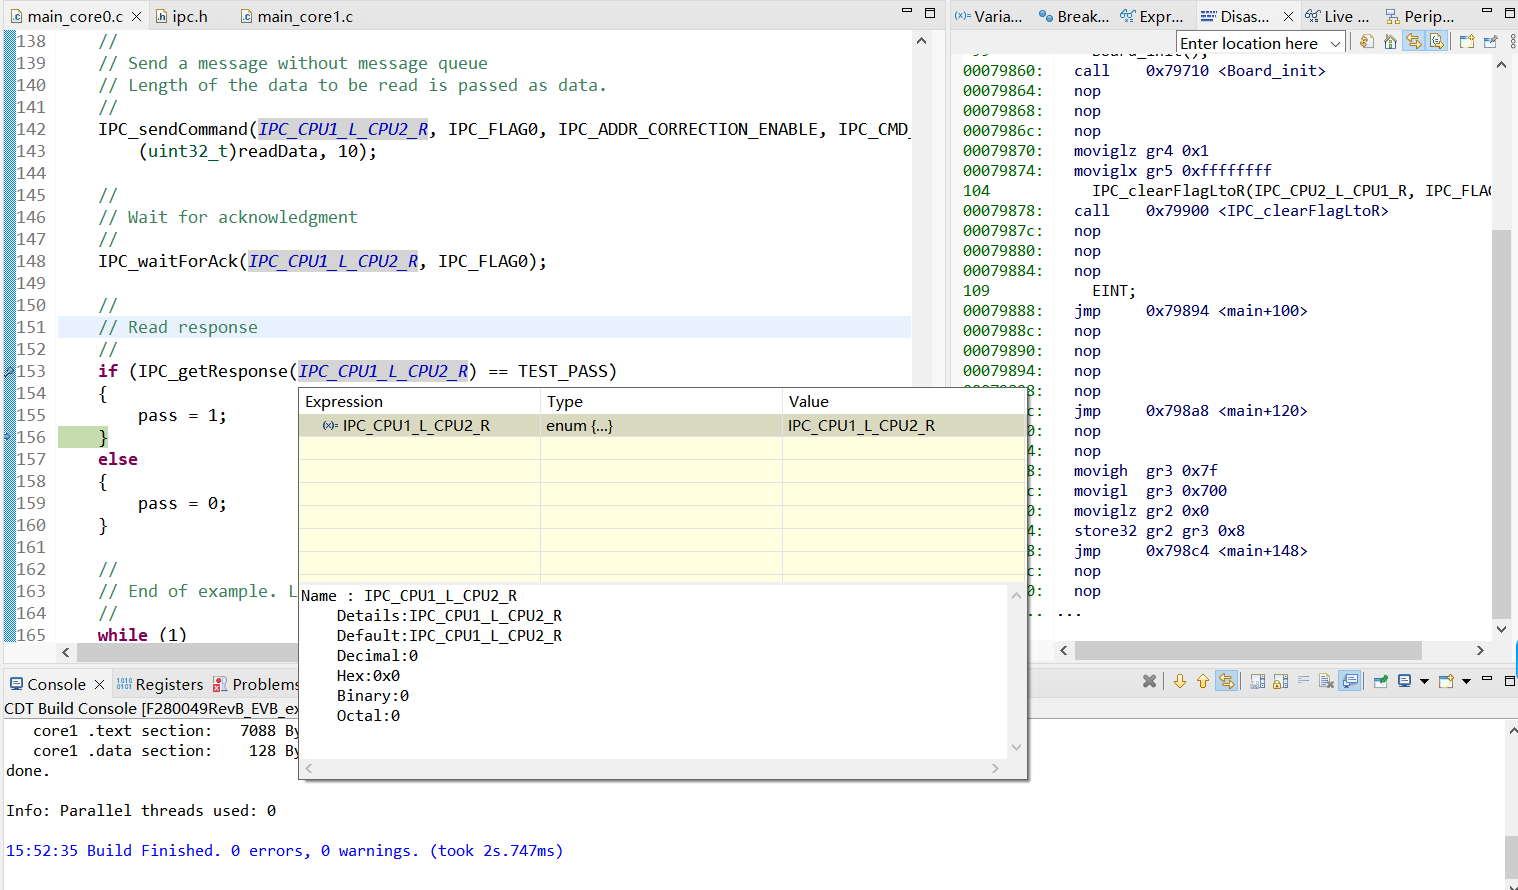1518x890 pixels.
Task: Click the Home icon in Disassembly toolbar
Action: pos(1390,42)
